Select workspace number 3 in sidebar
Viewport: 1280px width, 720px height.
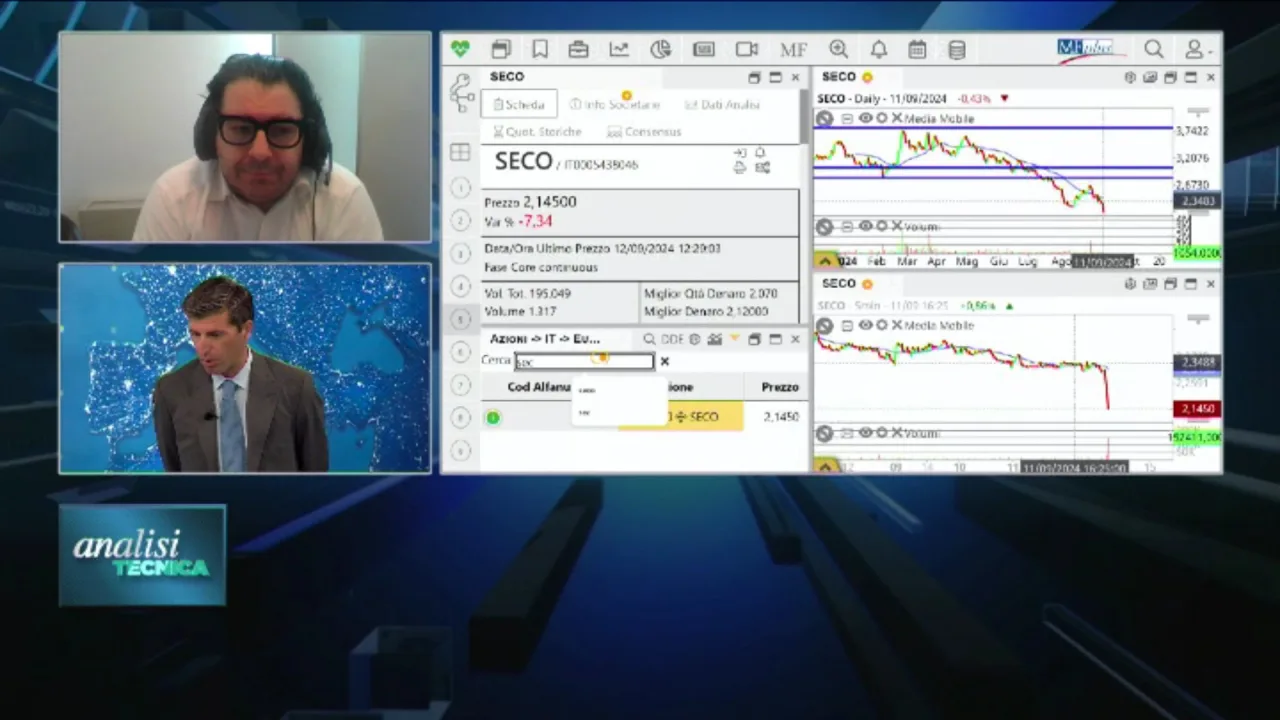[x=460, y=253]
